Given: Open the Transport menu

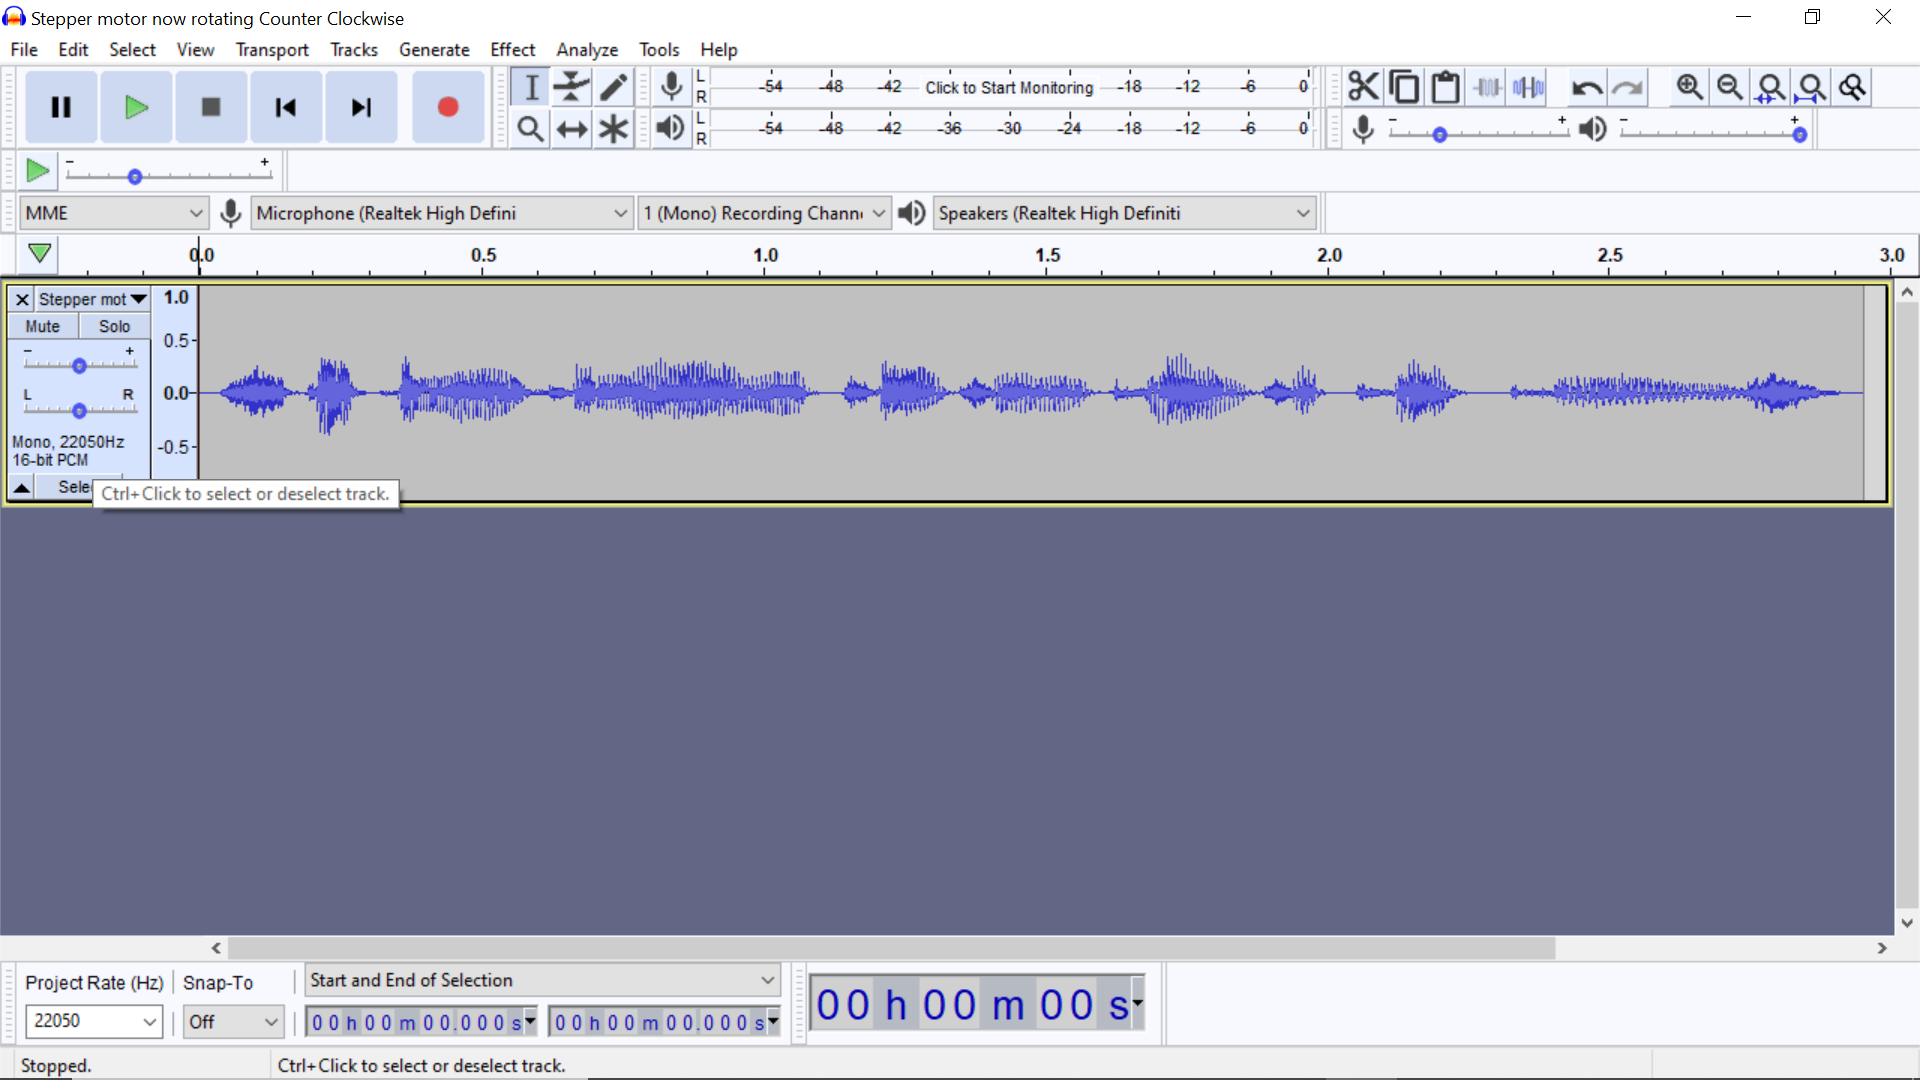Looking at the screenshot, I should click(272, 49).
